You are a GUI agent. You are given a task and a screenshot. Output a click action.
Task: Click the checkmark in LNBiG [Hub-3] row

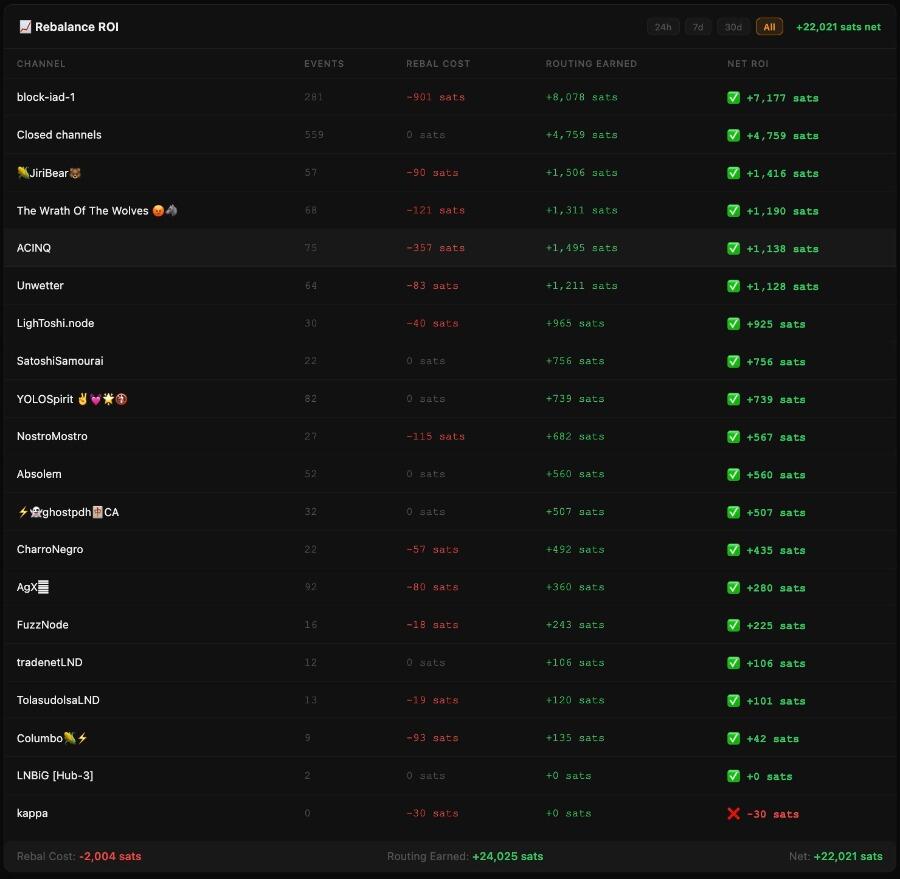(733, 776)
